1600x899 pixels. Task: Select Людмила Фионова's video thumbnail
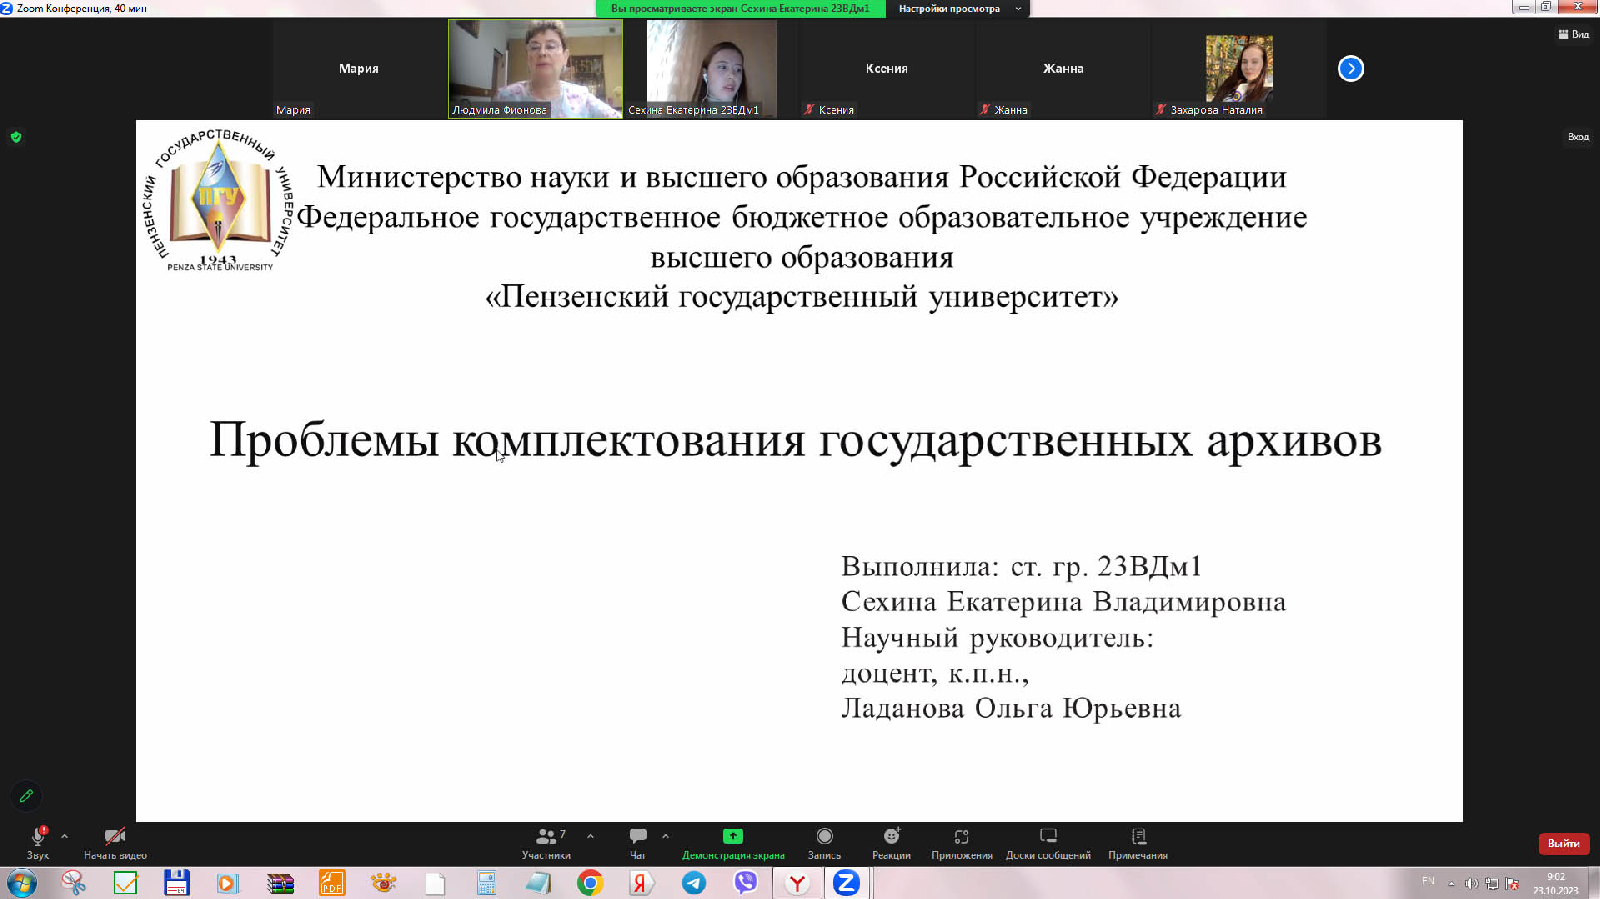coord(535,69)
